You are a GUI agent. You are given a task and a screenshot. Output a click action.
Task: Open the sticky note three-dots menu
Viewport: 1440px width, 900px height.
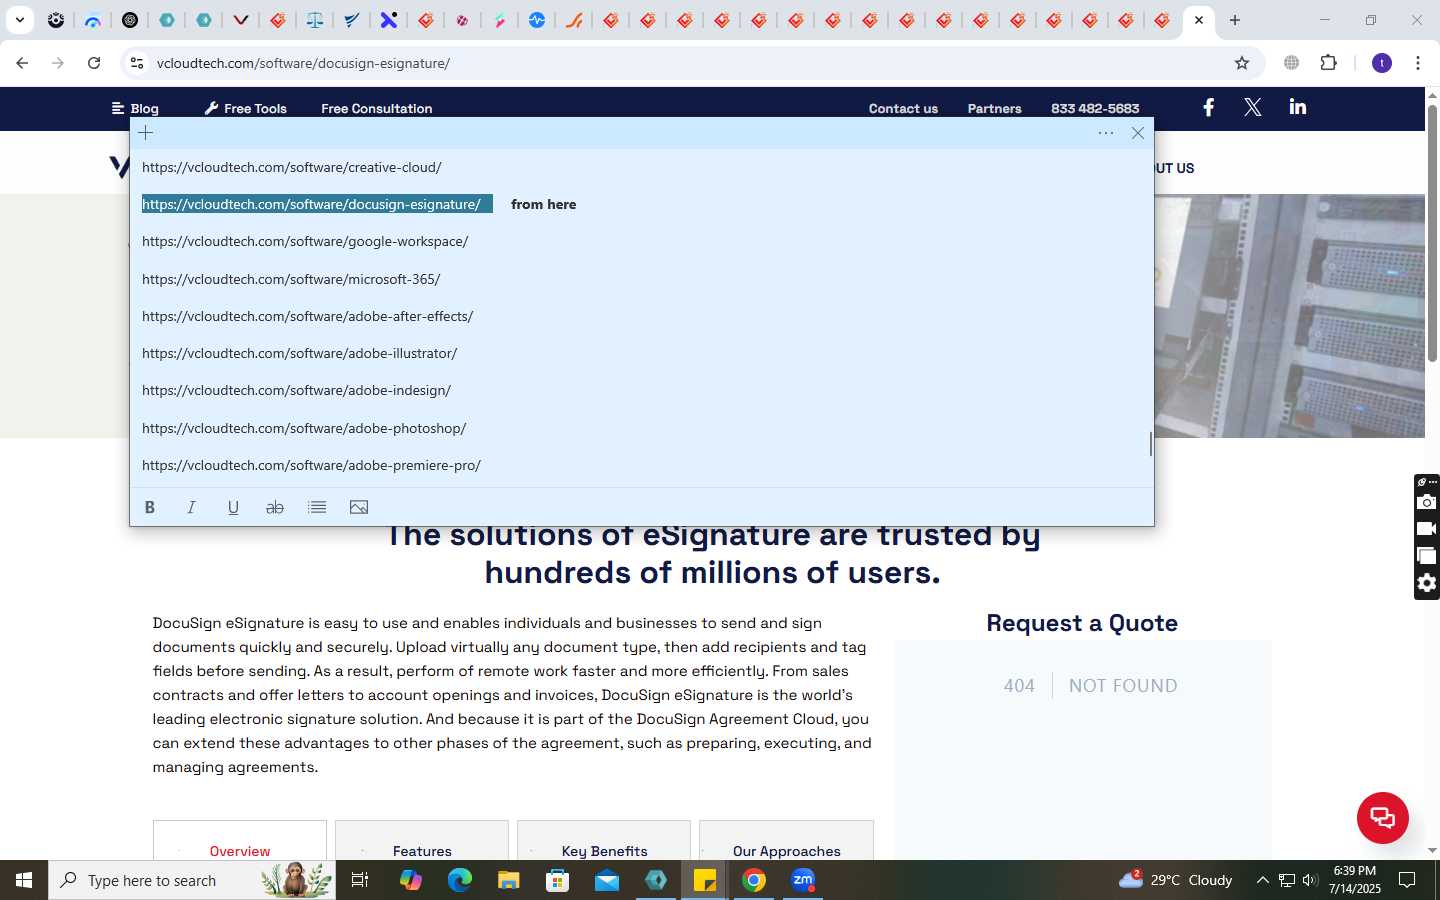tap(1106, 132)
